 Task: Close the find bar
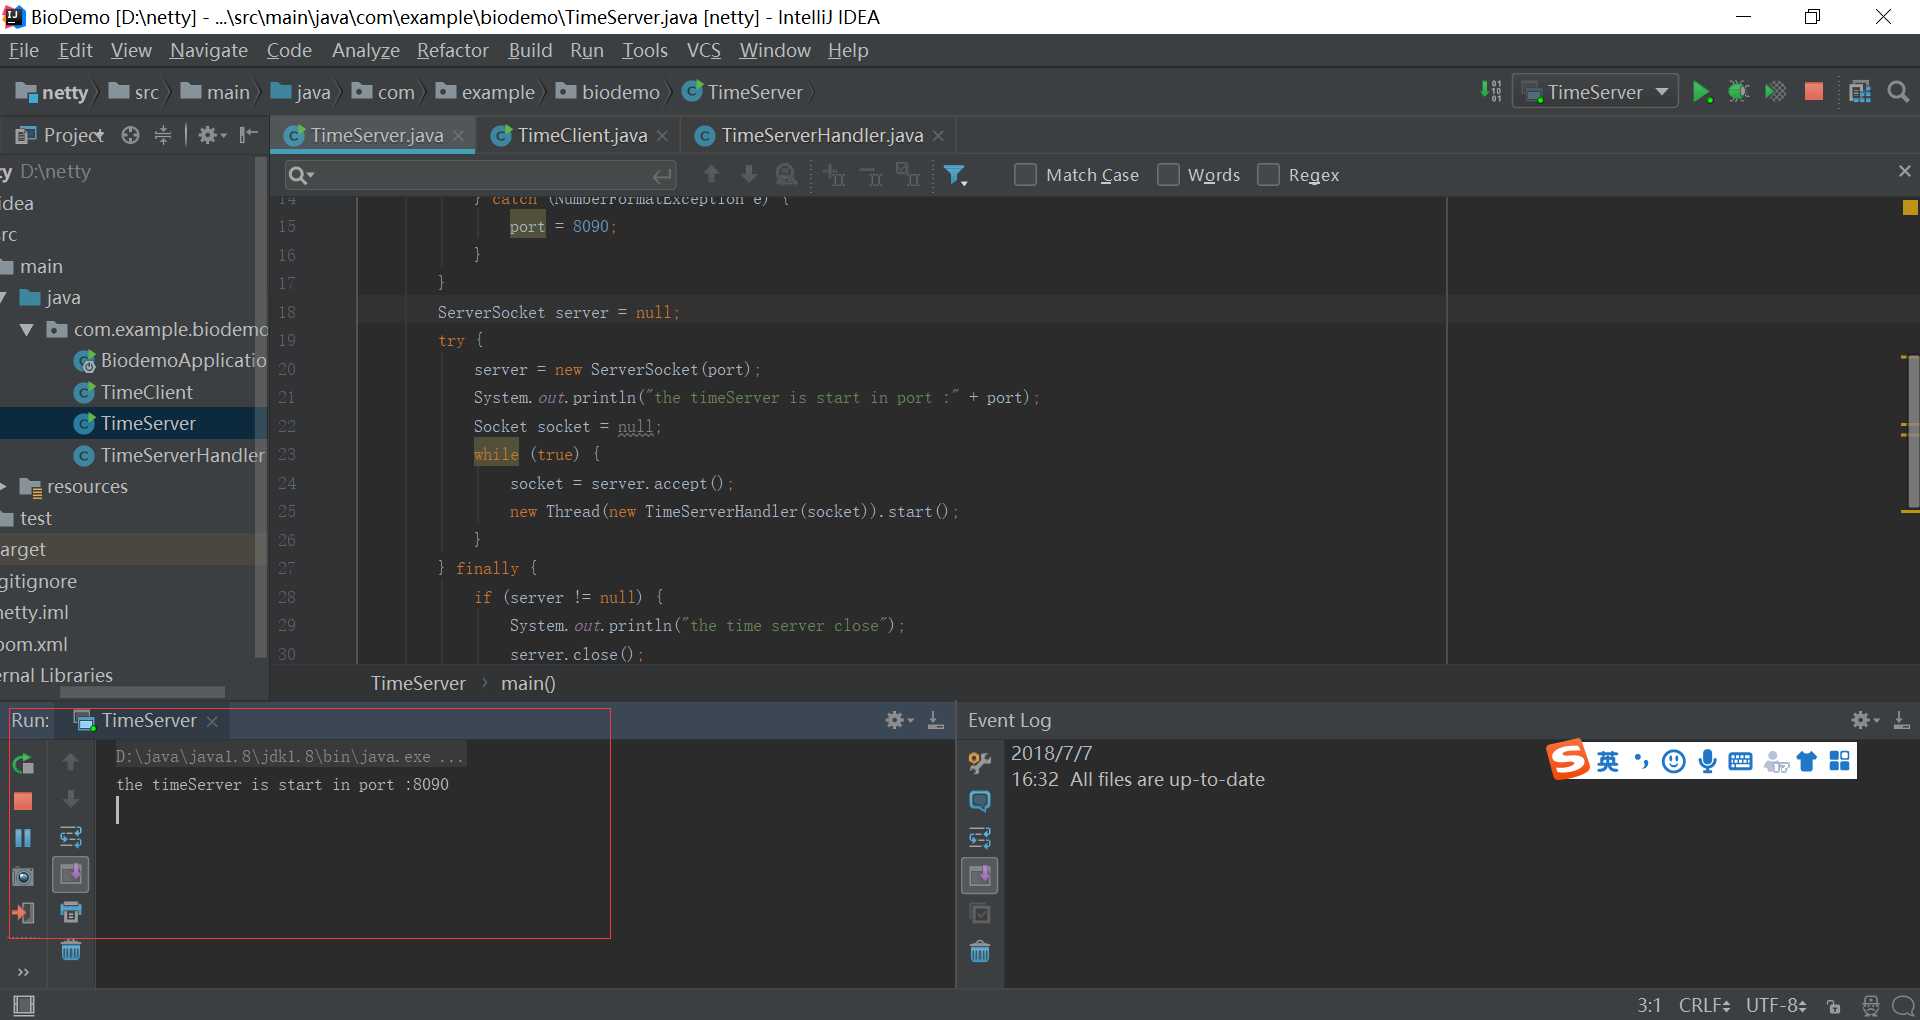click(1904, 172)
